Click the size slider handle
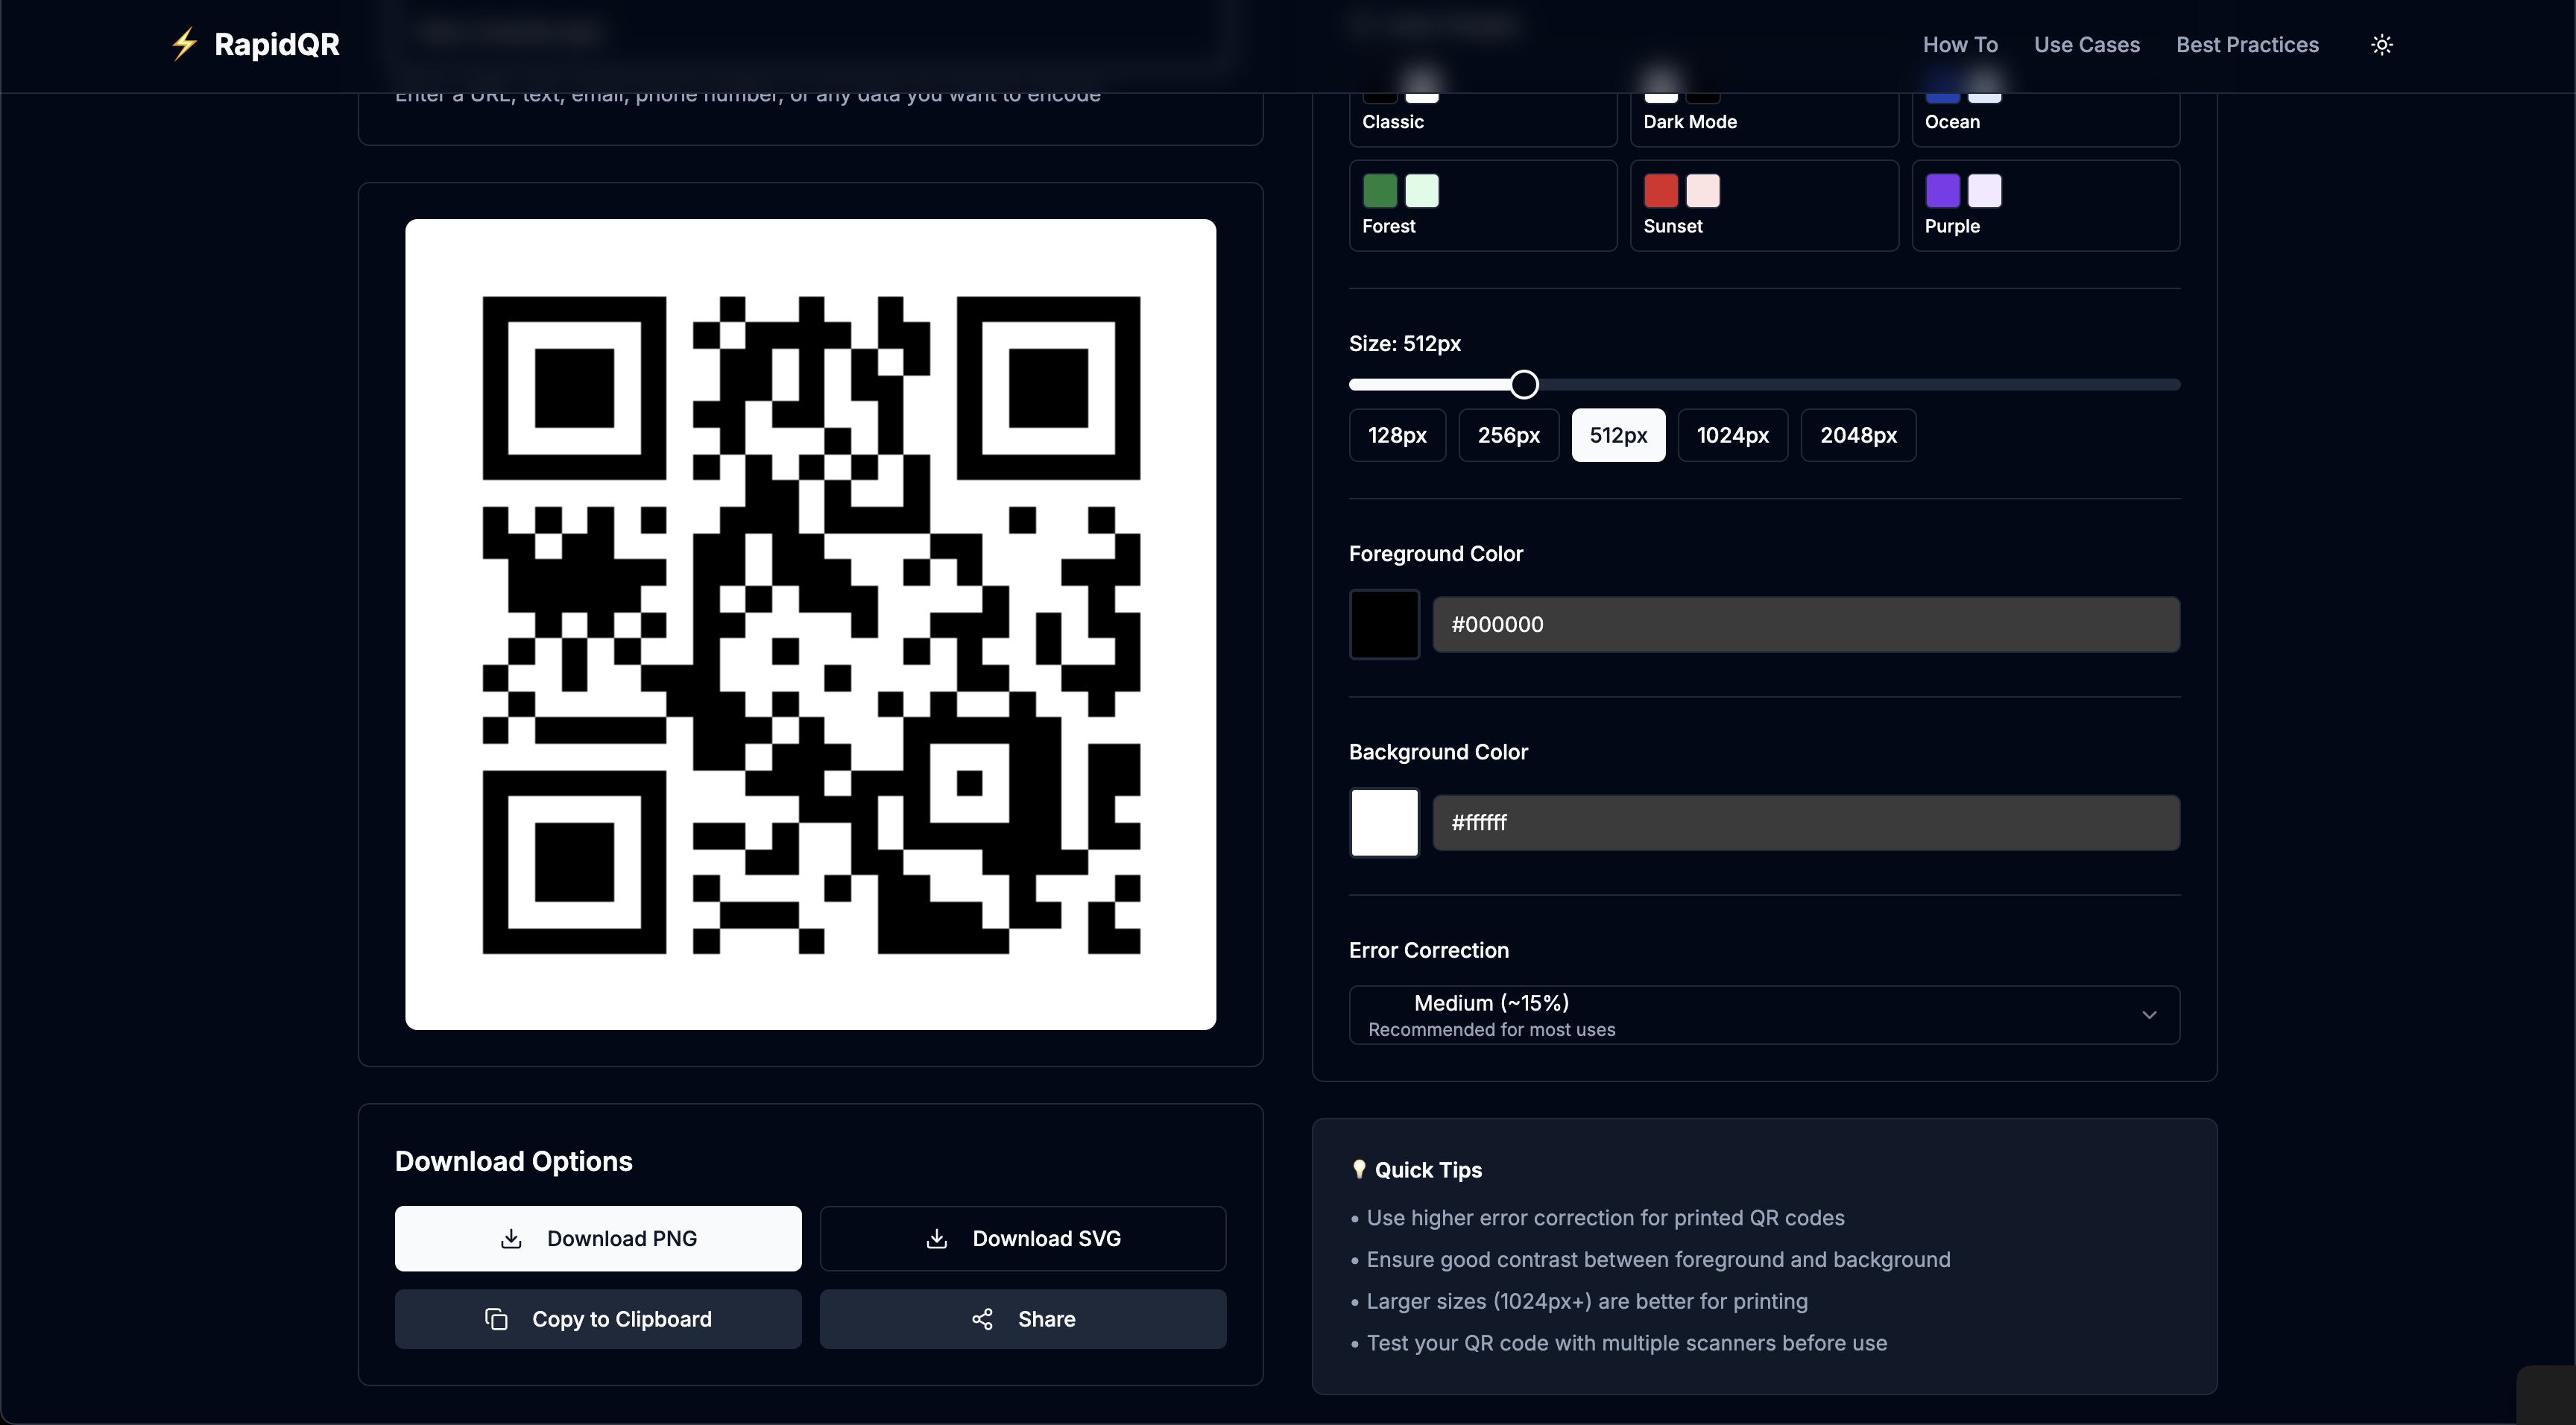The image size is (2576, 1425). click(x=1524, y=384)
